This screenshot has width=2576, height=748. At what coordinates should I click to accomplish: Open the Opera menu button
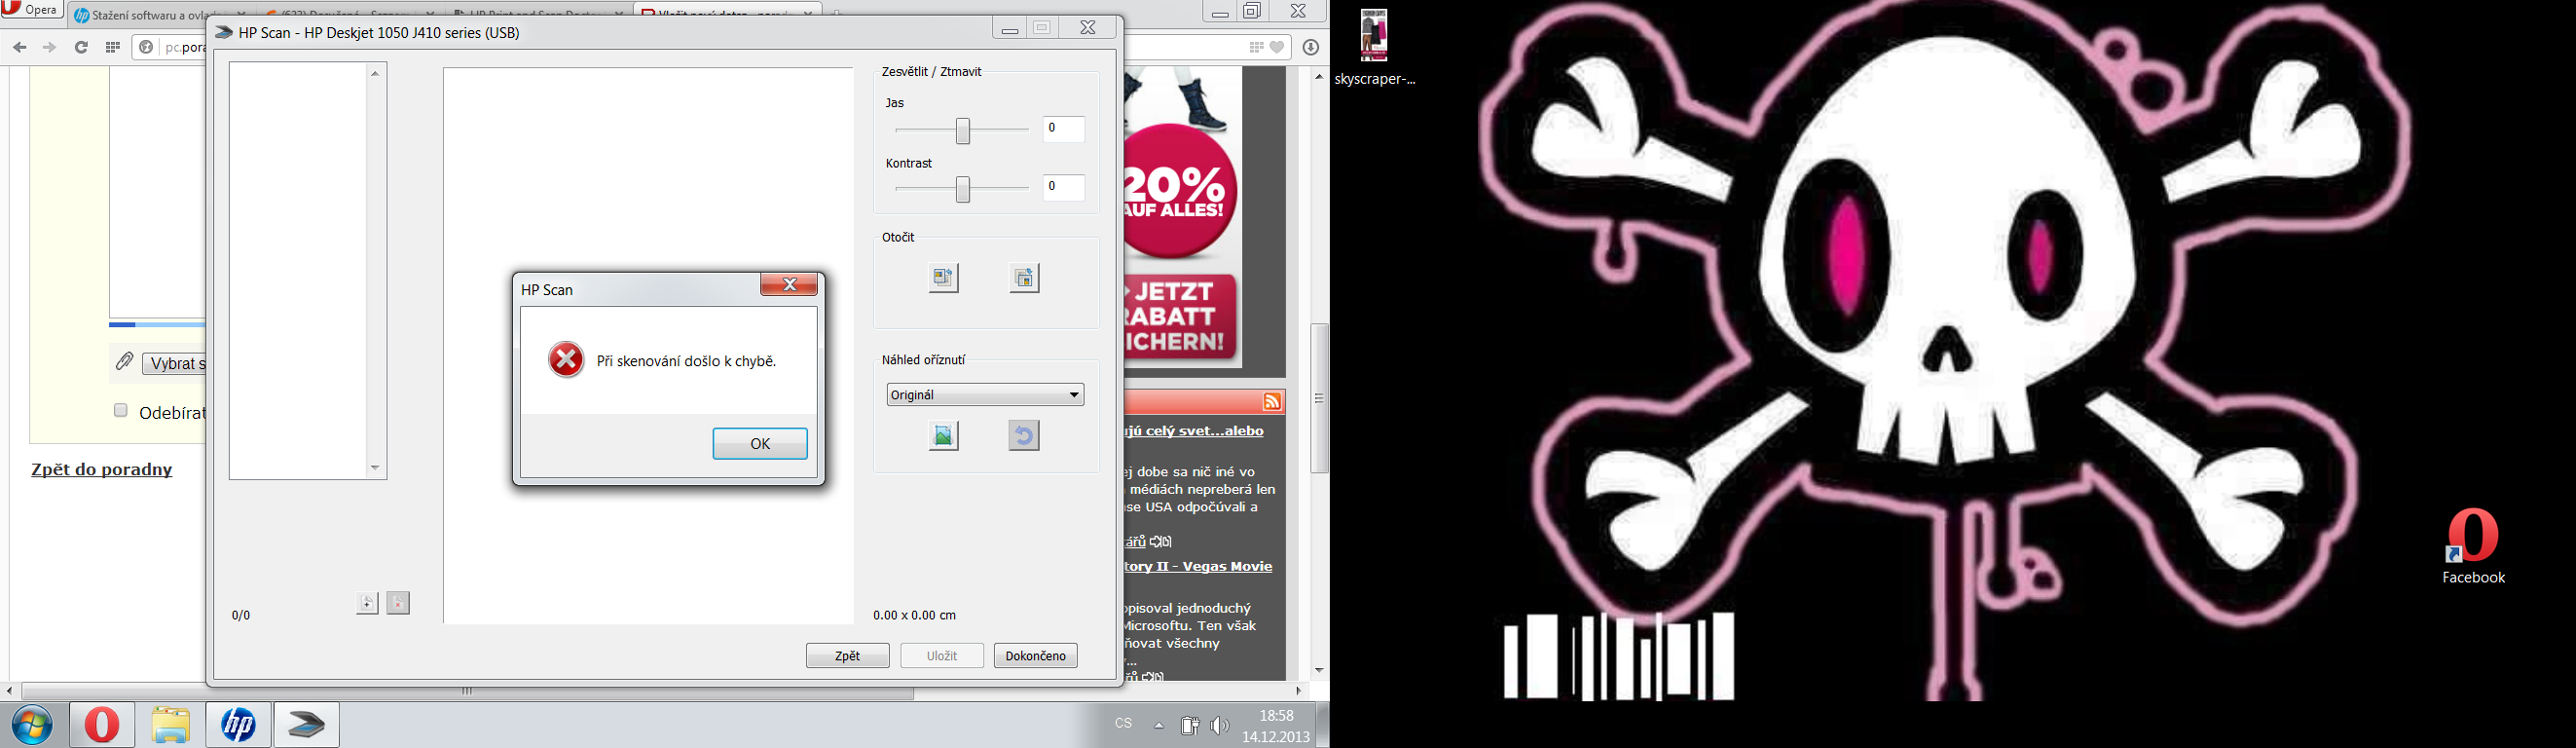click(31, 10)
